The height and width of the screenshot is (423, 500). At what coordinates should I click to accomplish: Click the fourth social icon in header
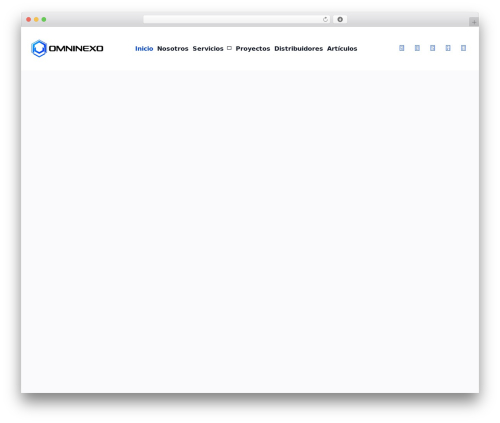pyautogui.click(x=448, y=48)
